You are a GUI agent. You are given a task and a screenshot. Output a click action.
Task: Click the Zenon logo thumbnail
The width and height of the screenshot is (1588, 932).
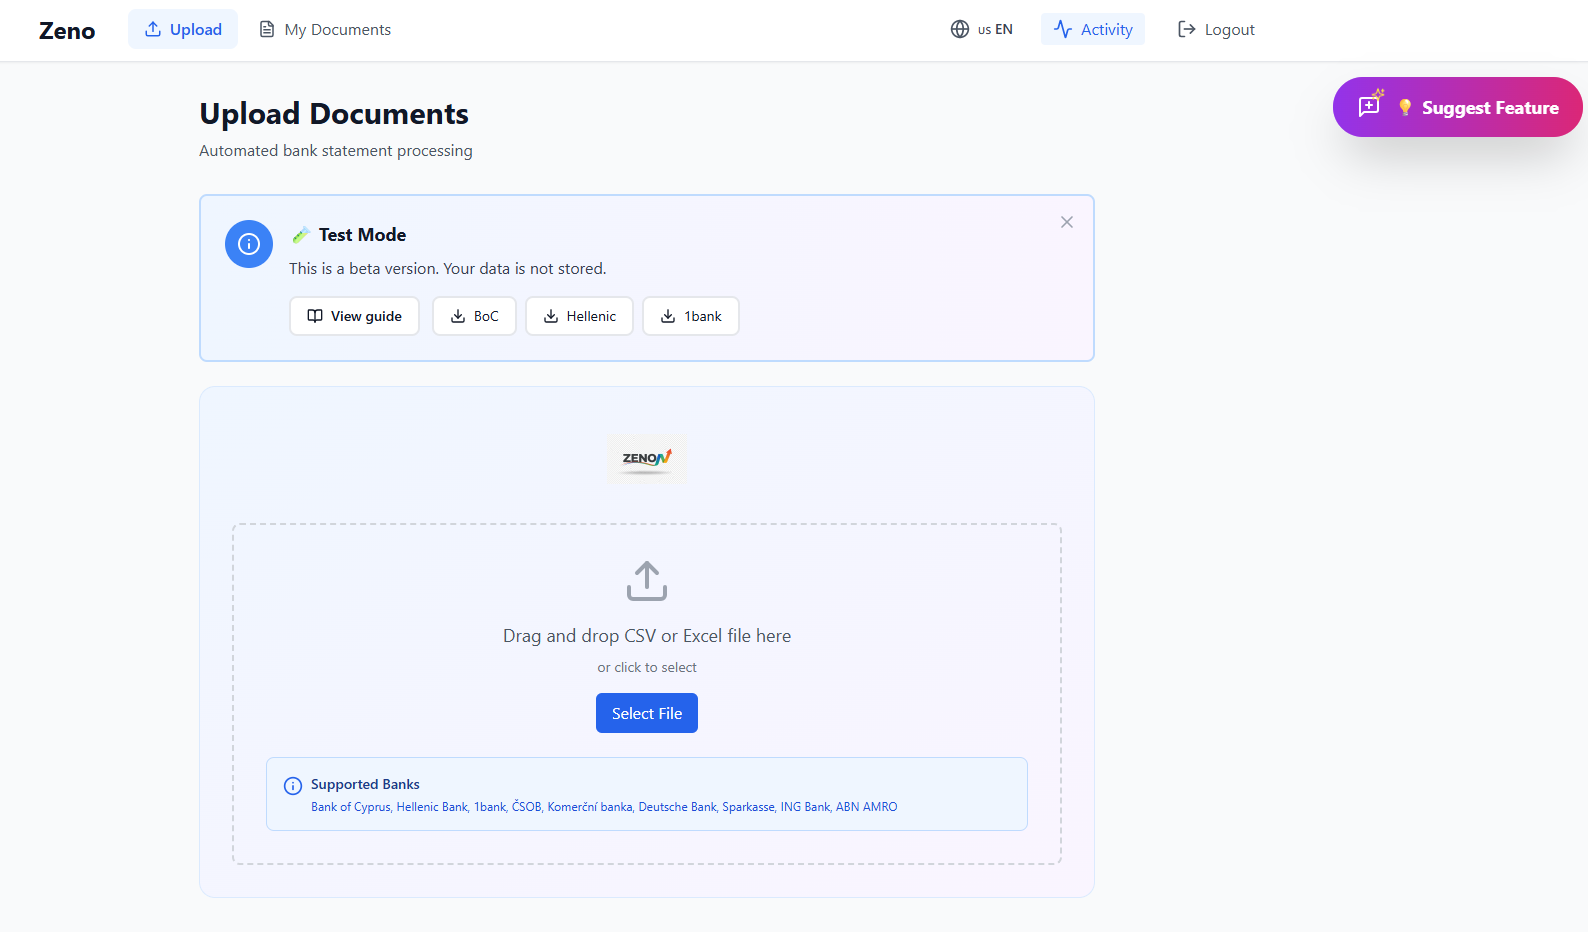point(647,459)
